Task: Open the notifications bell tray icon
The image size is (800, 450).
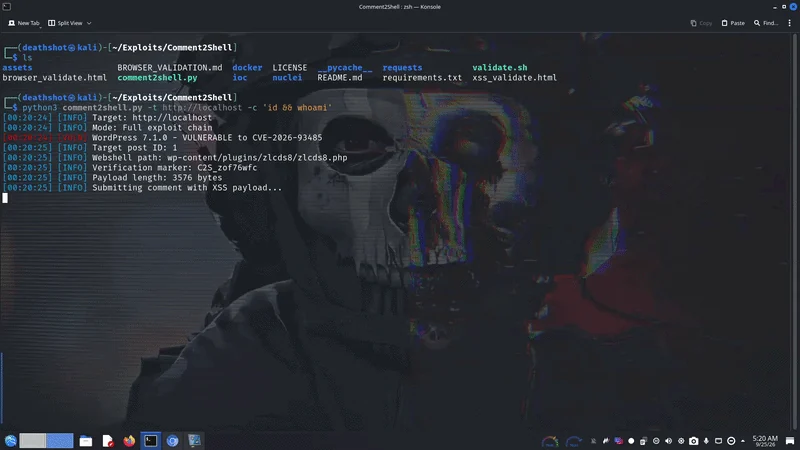Action: pyautogui.click(x=593, y=441)
